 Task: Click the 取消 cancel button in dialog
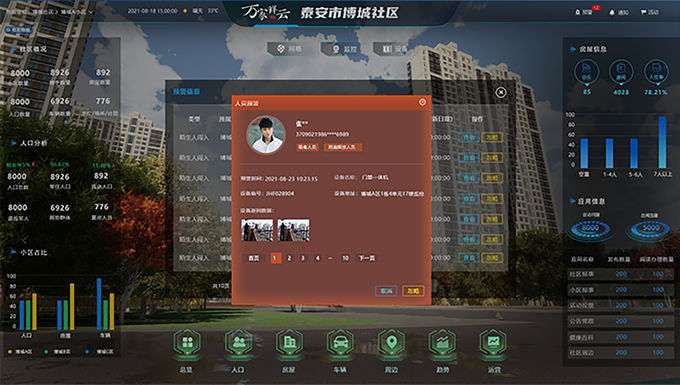click(386, 291)
